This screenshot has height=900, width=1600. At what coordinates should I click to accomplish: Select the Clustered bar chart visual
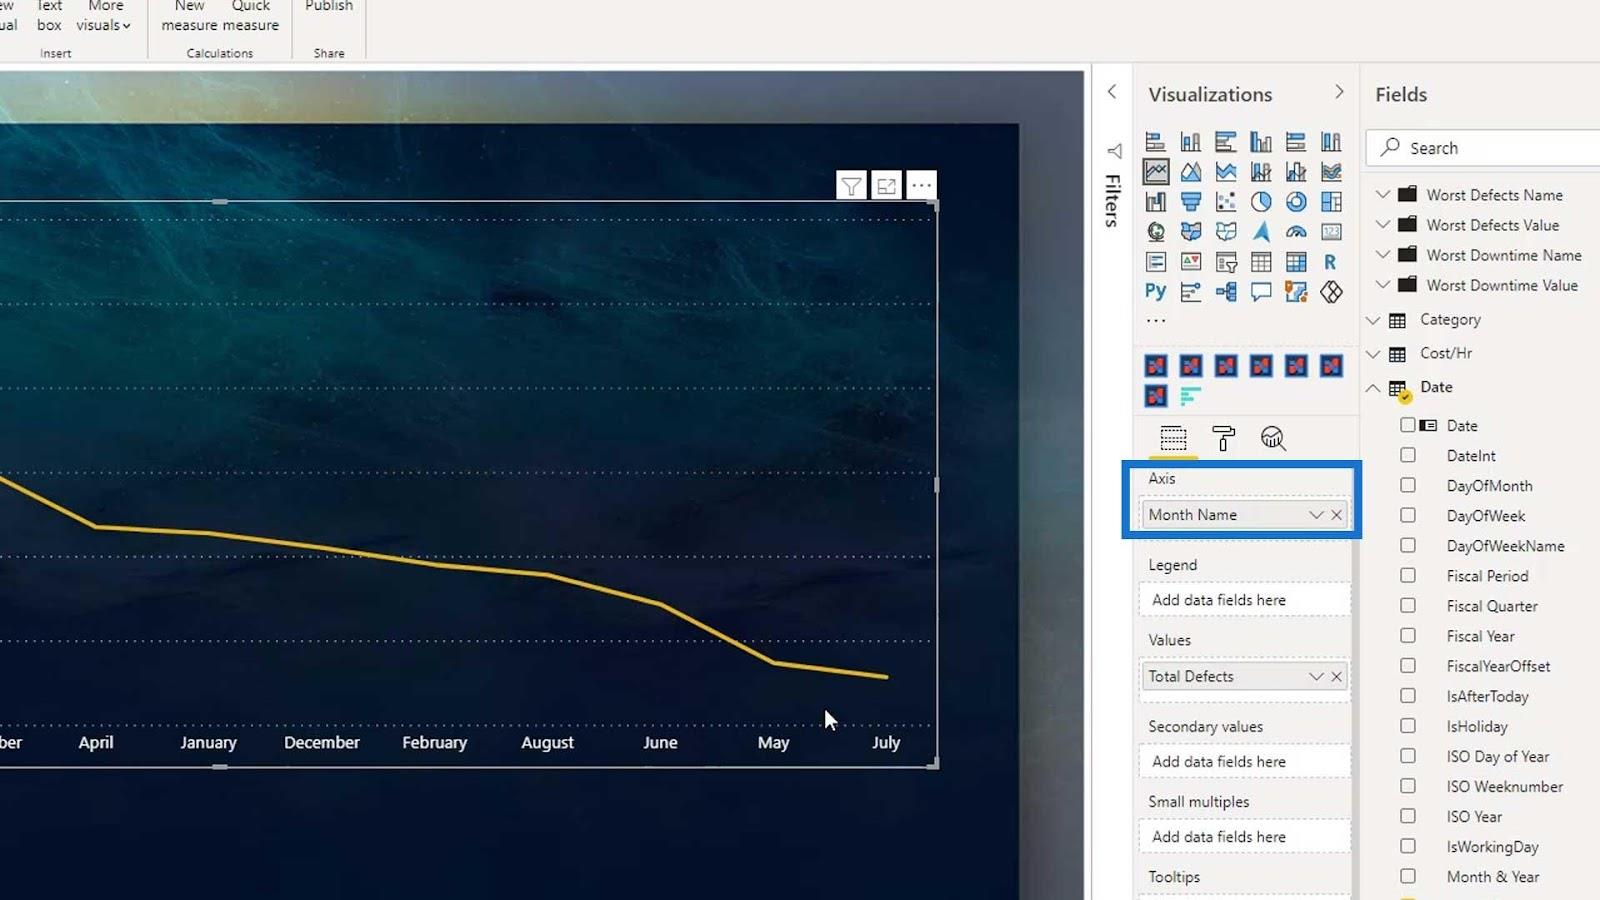click(1226, 142)
